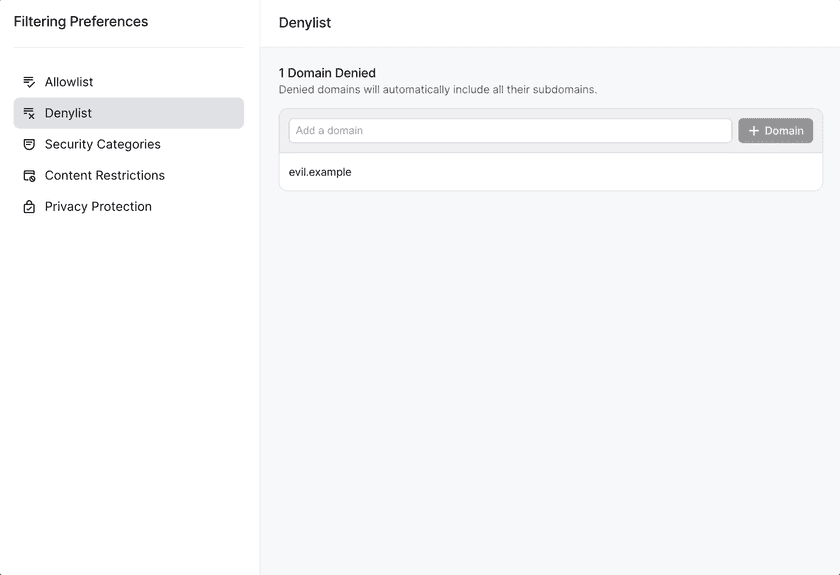Click the Privacy Protection lock icon
This screenshot has height=575, width=840.
click(29, 206)
